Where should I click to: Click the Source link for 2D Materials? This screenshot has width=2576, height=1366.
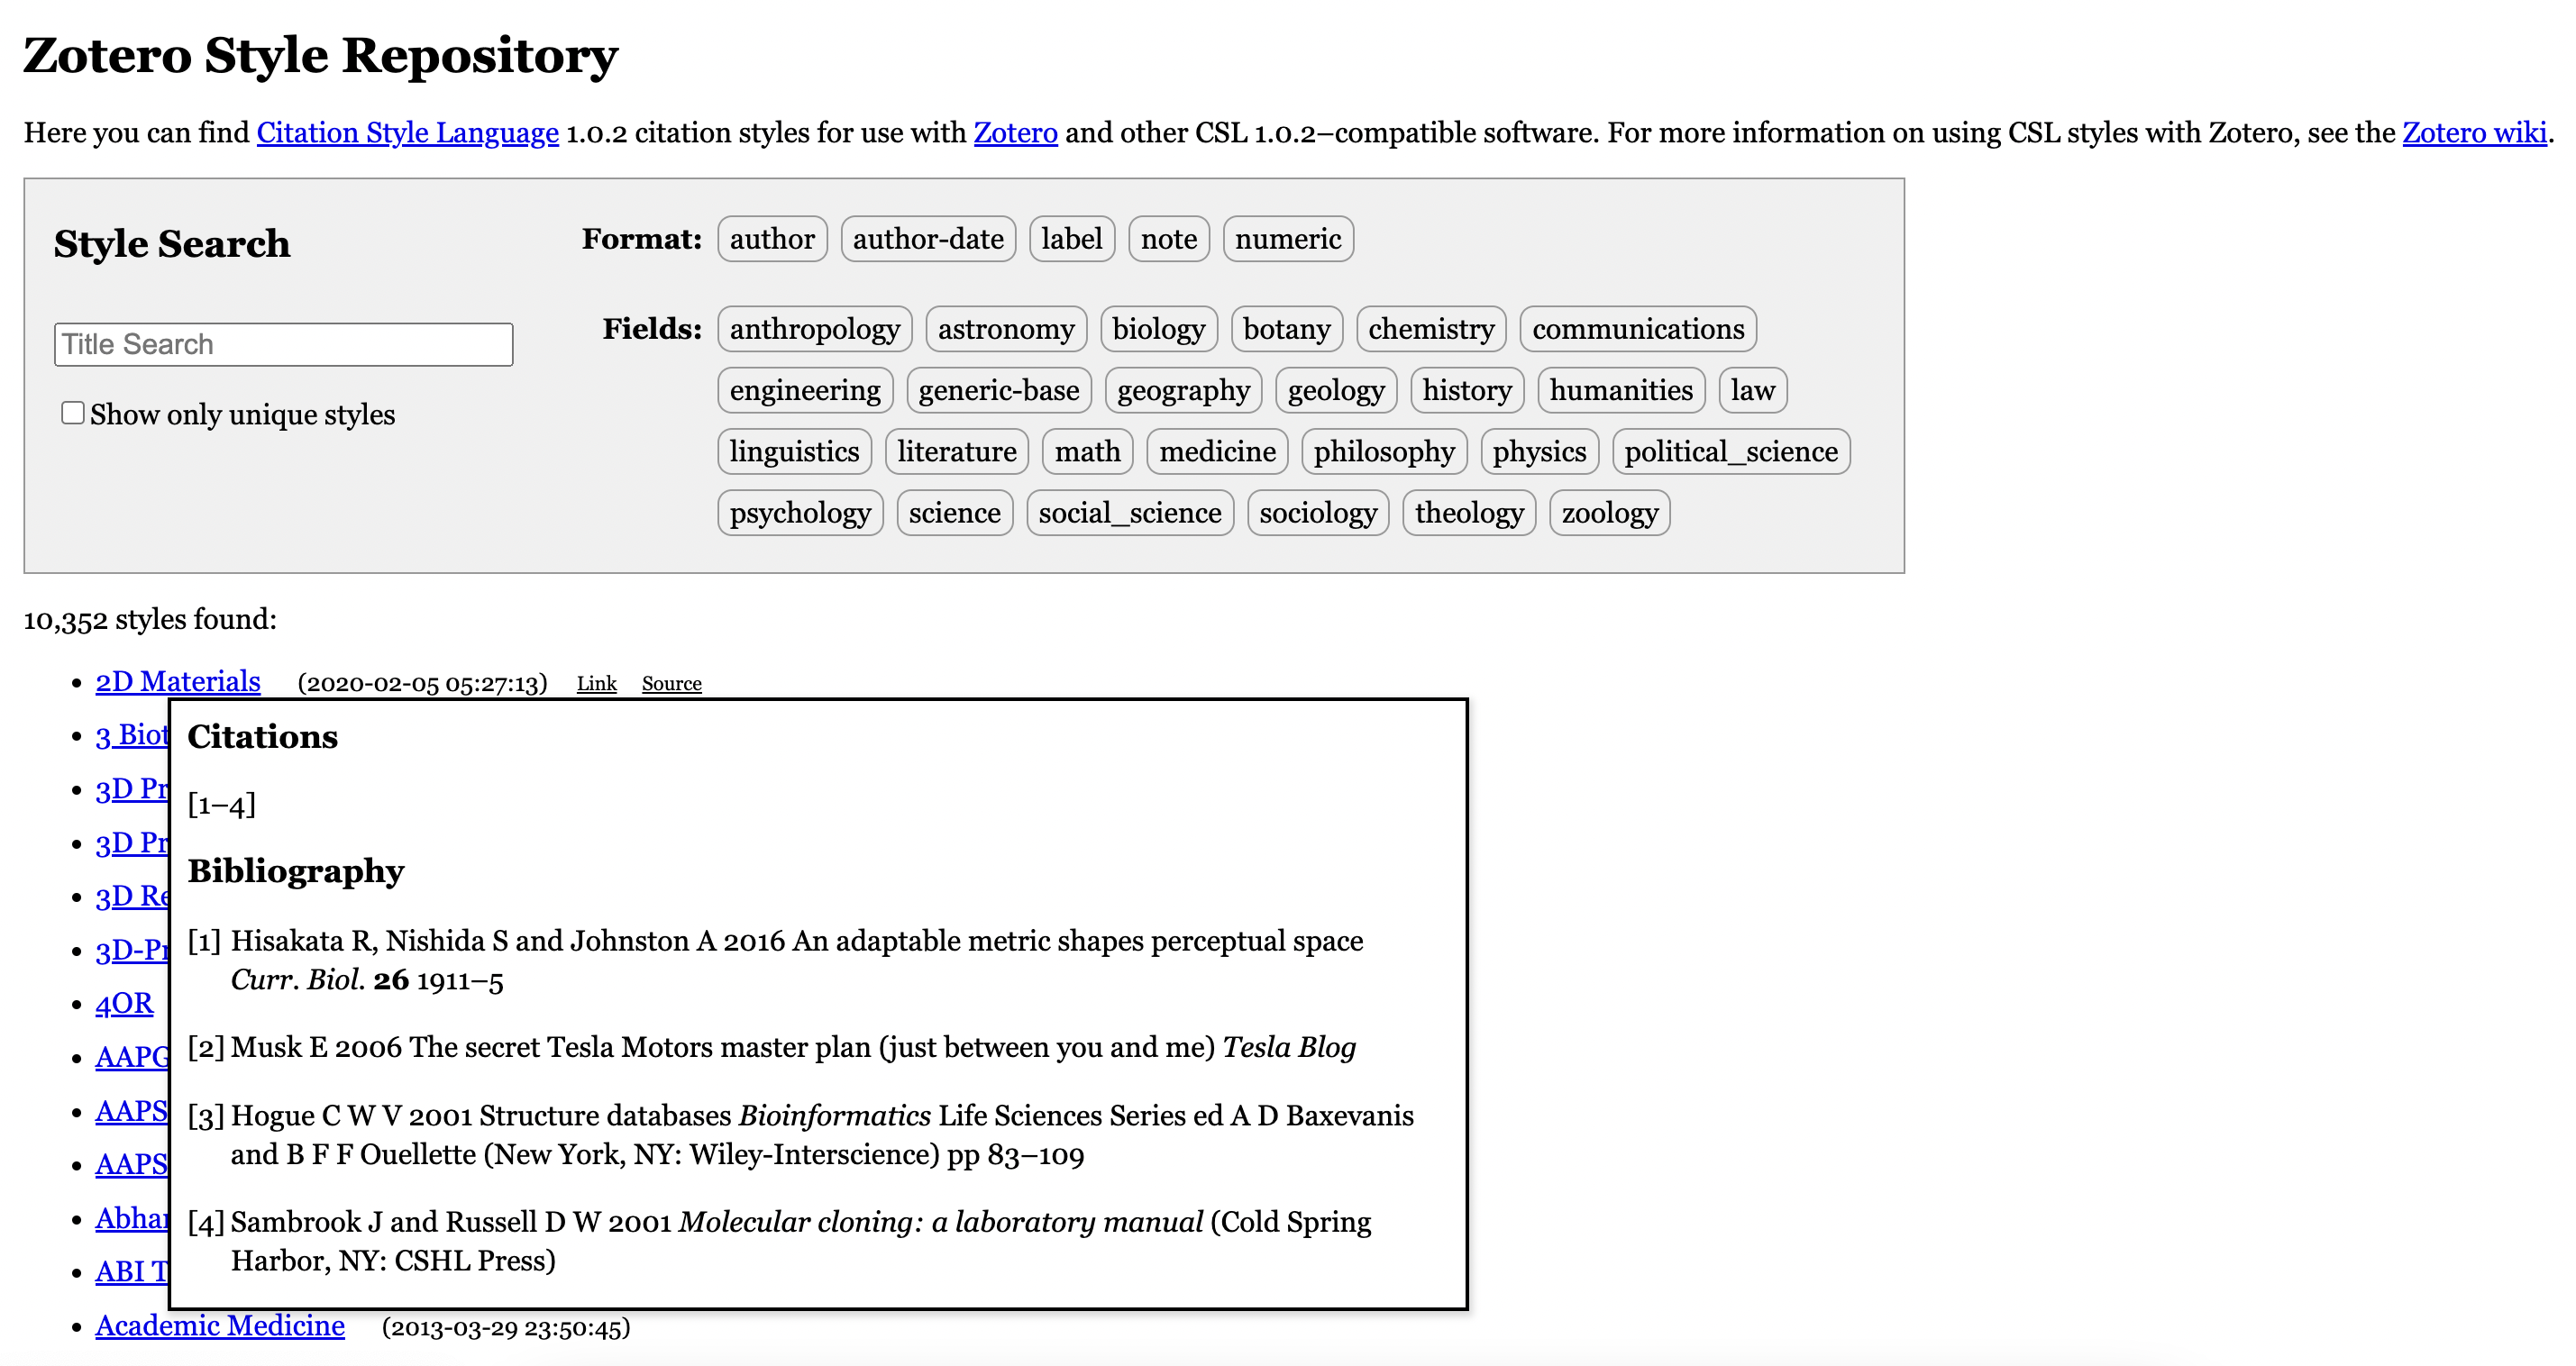671,684
